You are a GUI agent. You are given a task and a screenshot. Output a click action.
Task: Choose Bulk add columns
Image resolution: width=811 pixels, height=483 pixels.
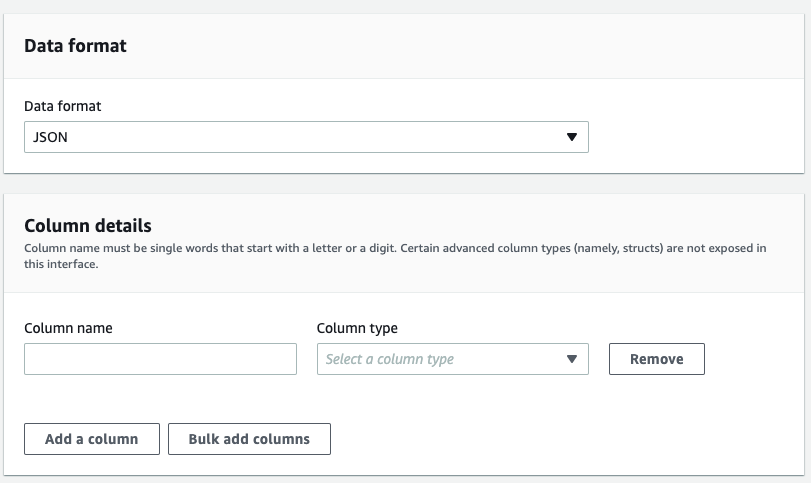pos(249,439)
